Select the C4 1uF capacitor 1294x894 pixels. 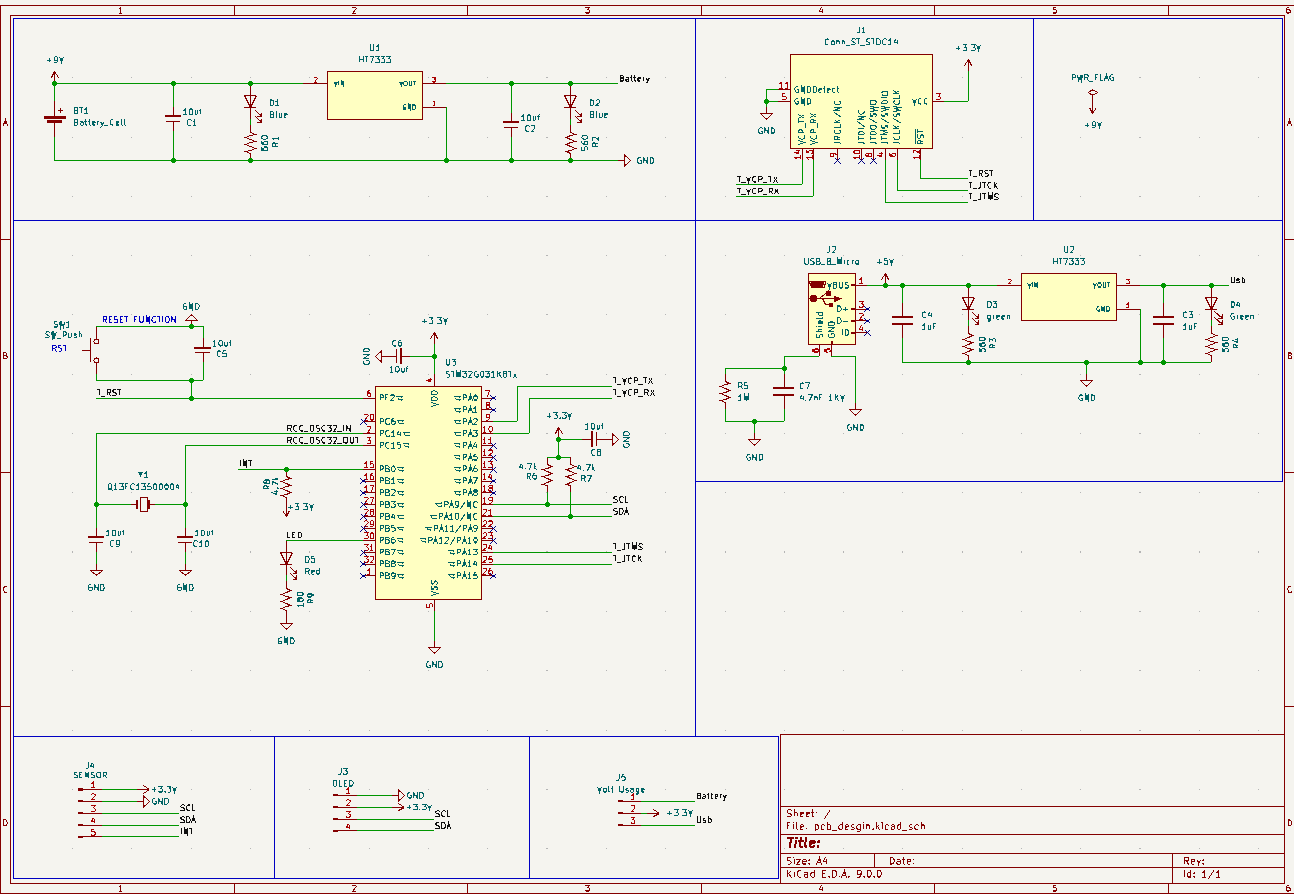click(x=902, y=321)
